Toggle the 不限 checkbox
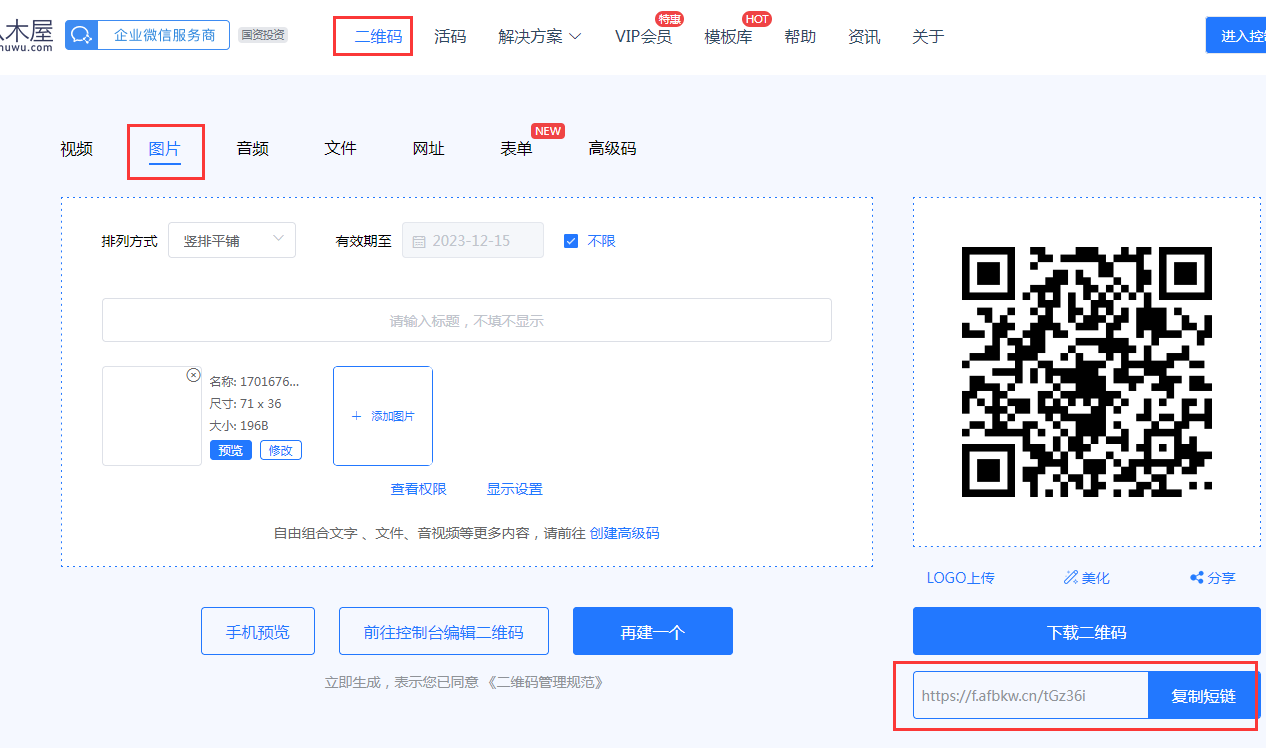Image resolution: width=1266 pixels, height=748 pixels. pyautogui.click(x=571, y=241)
